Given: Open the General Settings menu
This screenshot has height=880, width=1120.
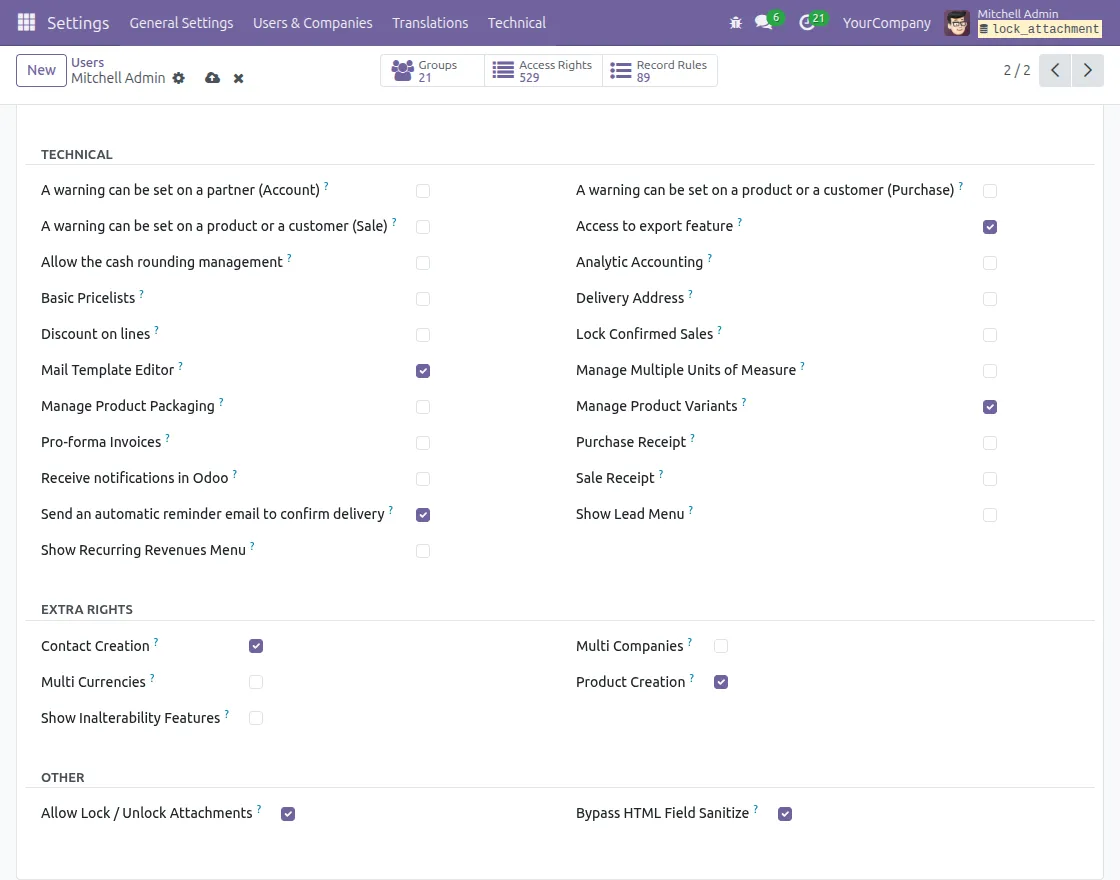Looking at the screenshot, I should tap(181, 23).
